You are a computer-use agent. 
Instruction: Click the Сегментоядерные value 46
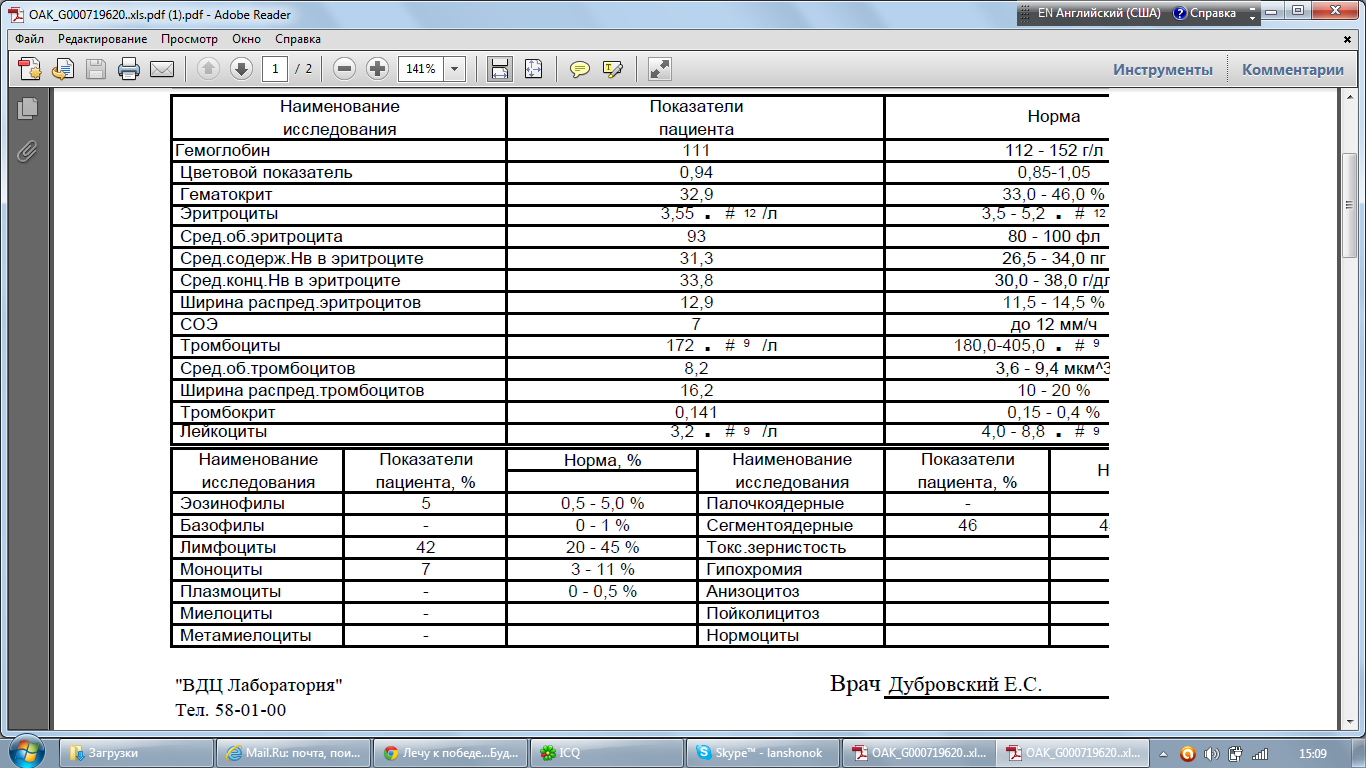pyautogui.click(x=967, y=526)
